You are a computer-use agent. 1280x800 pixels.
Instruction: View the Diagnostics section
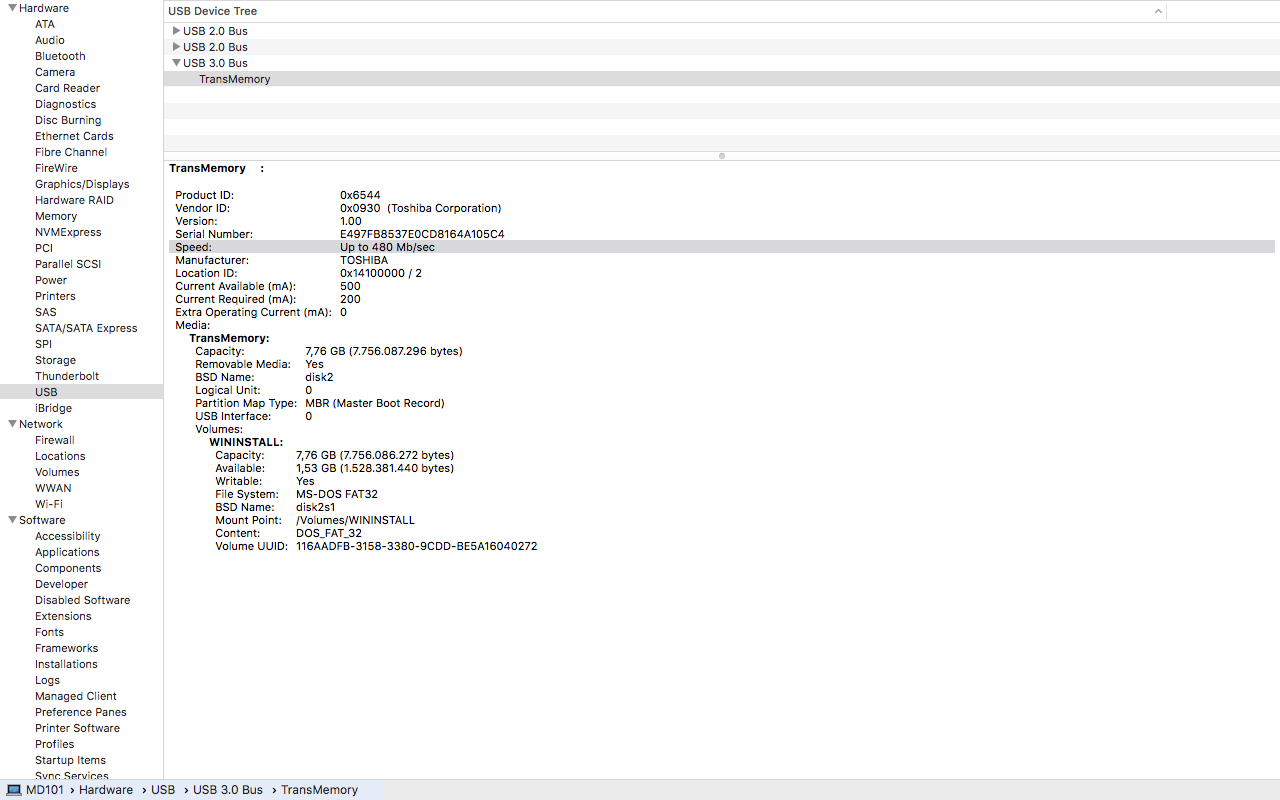tap(66, 104)
